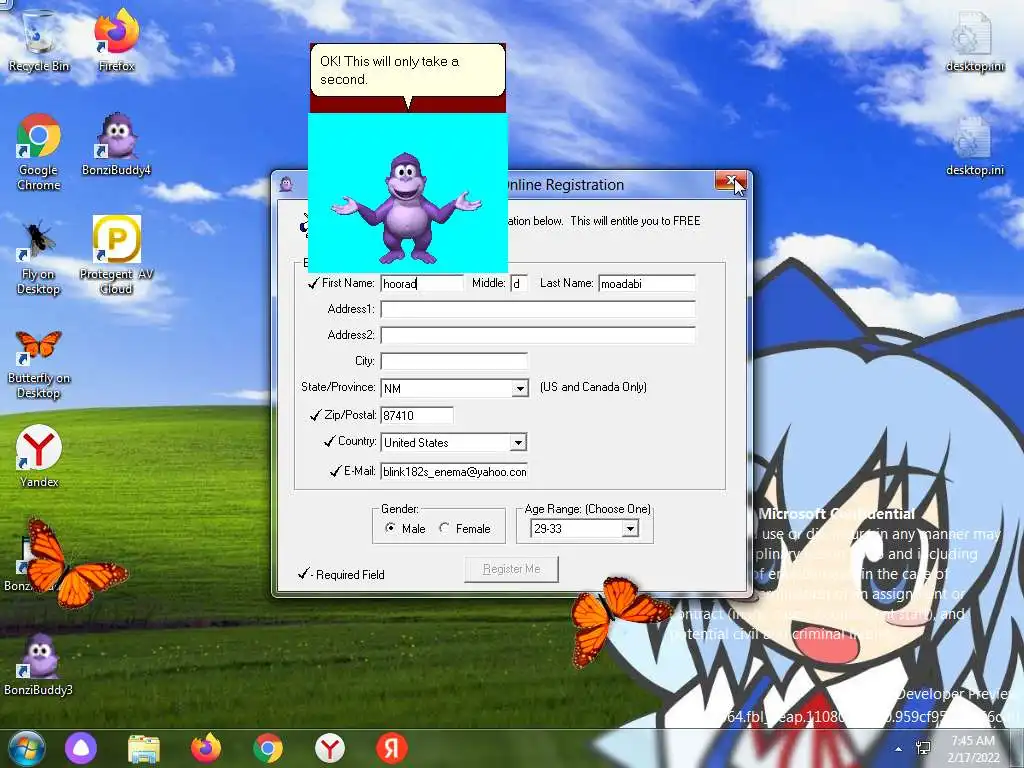
Task: Open the Yandex desktop shortcut
Action: coord(39,456)
